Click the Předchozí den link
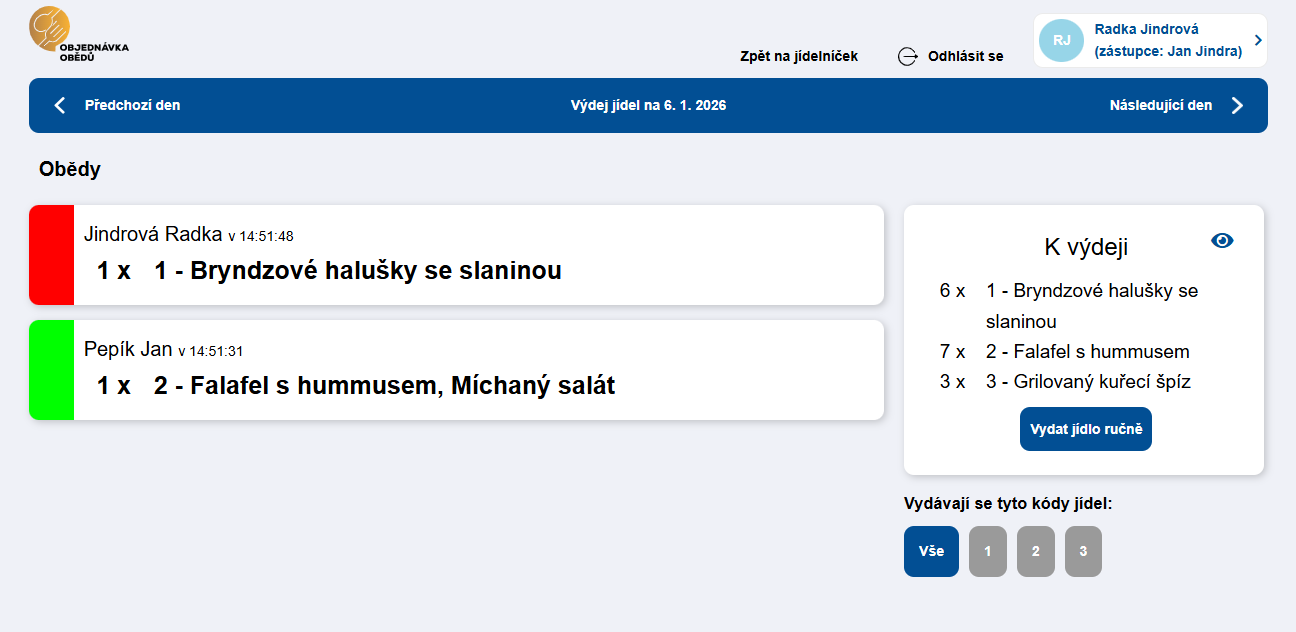The image size is (1296, 632). click(132, 105)
